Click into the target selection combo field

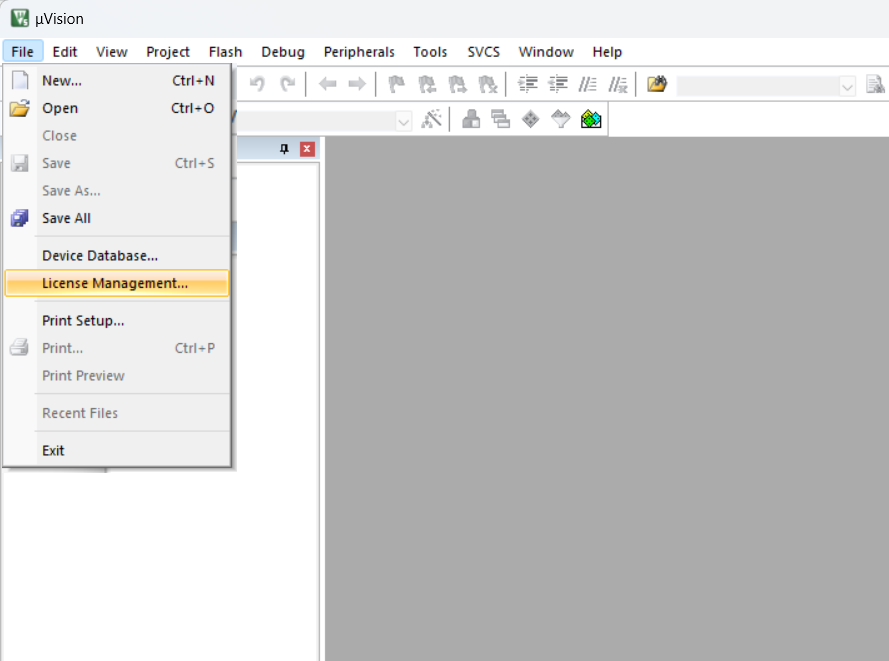pyautogui.click(x=316, y=121)
